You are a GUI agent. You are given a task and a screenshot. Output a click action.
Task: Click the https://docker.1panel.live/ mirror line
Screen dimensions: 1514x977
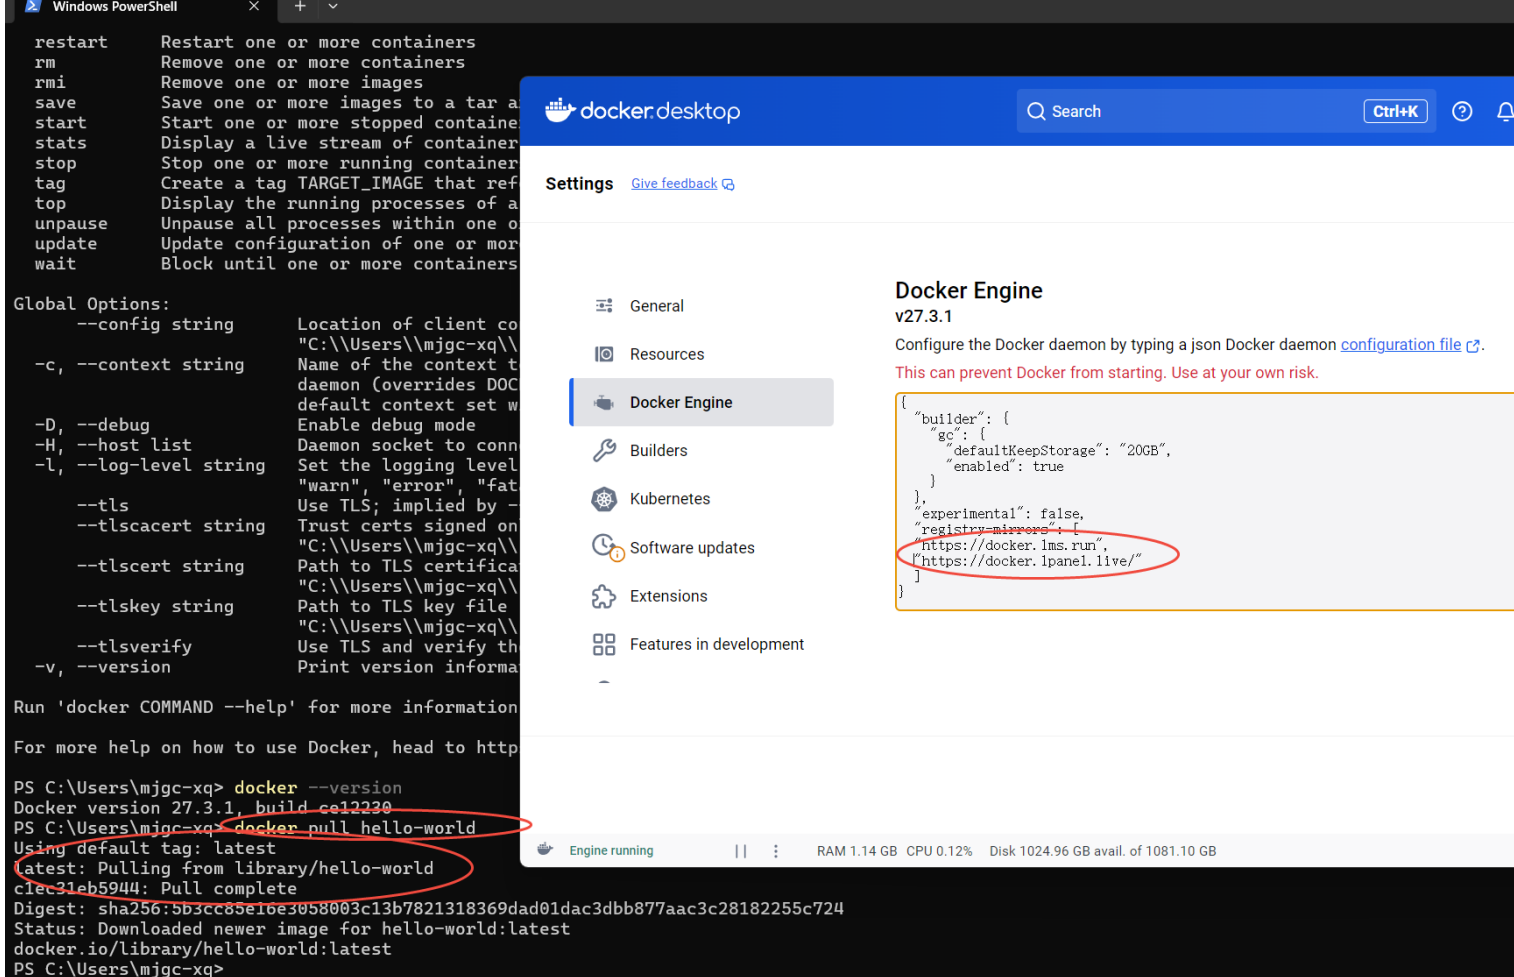[x=1027, y=561]
